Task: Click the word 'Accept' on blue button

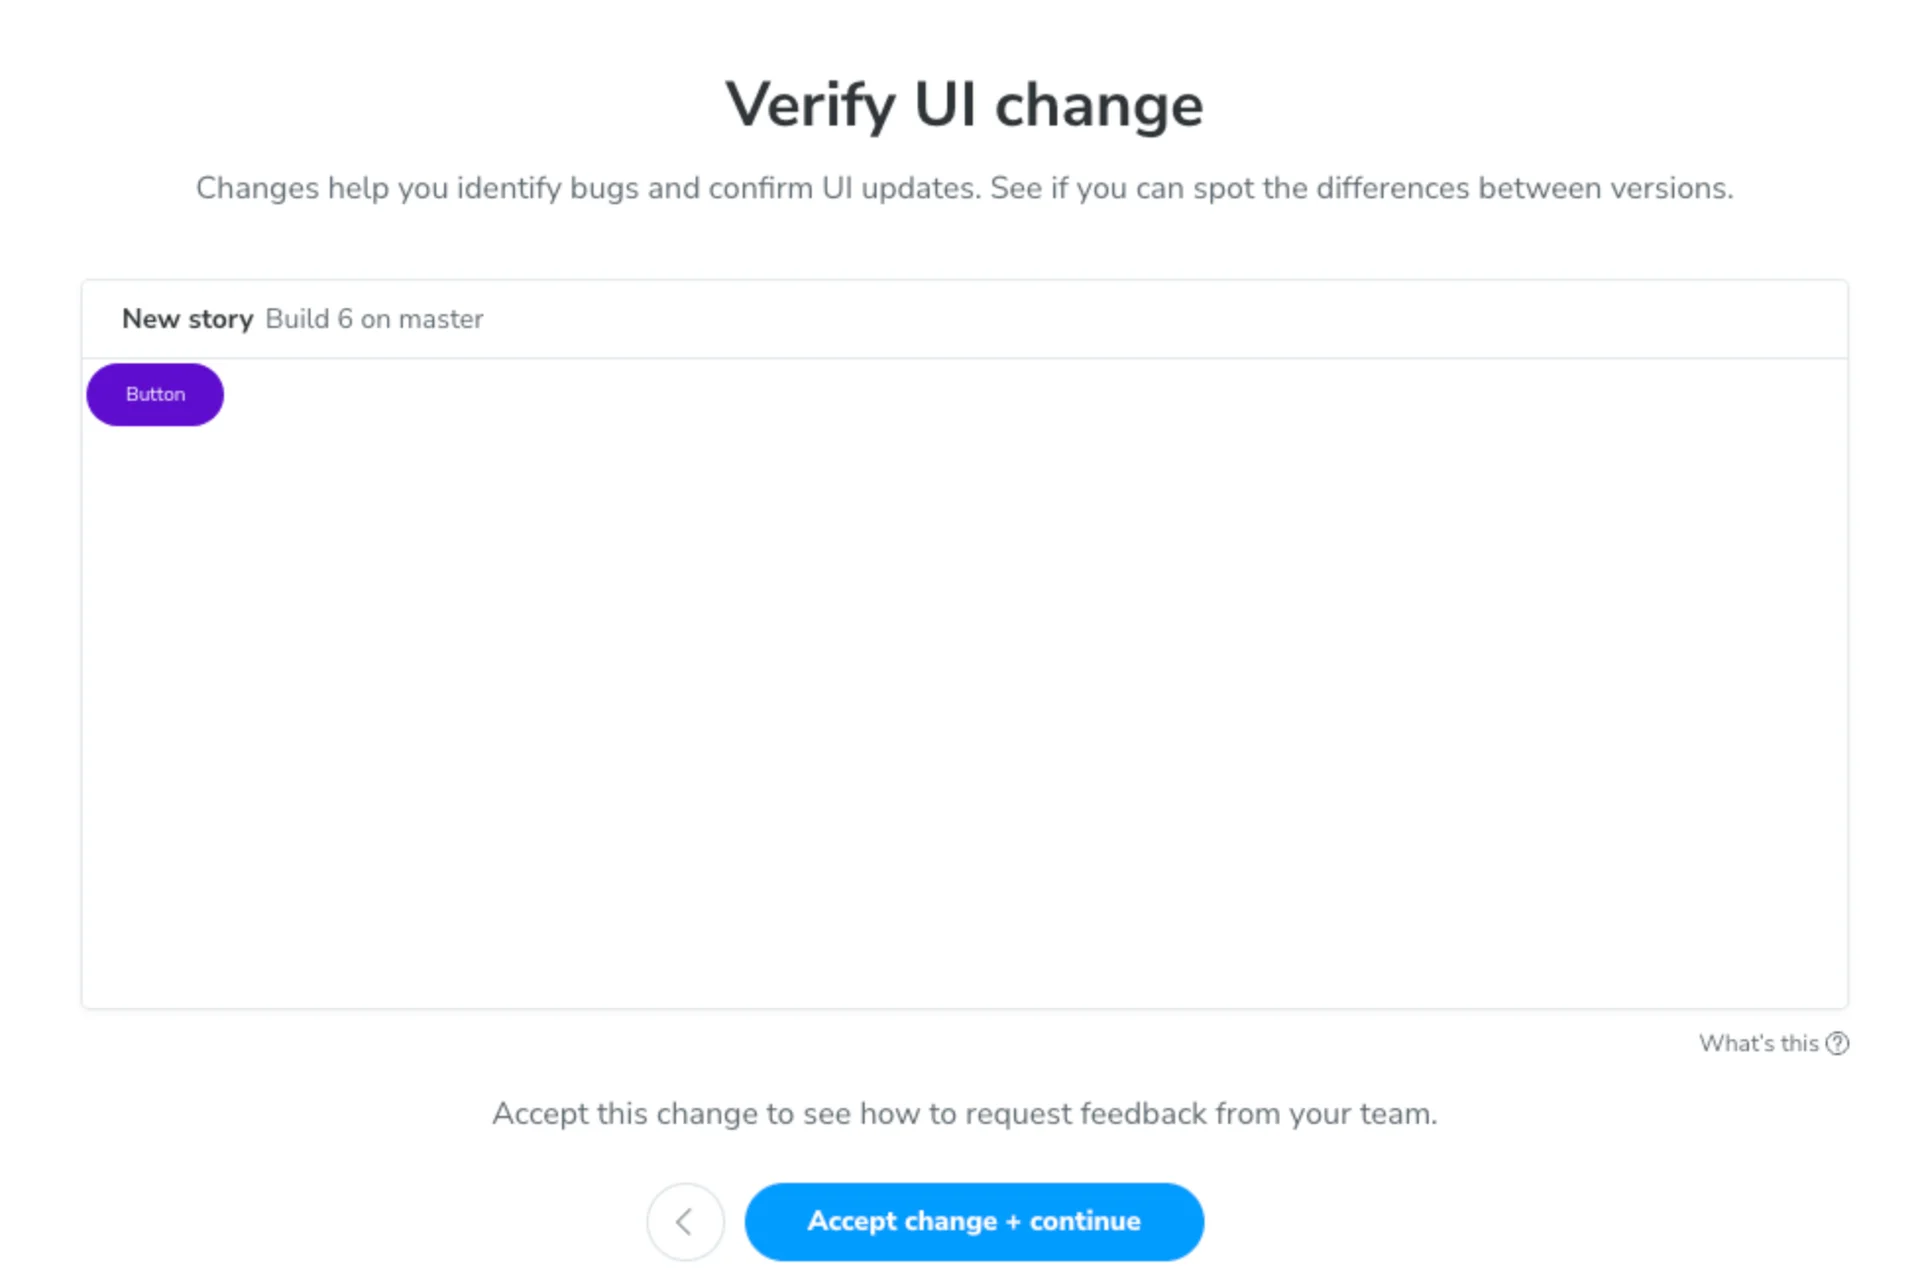Action: coord(852,1221)
